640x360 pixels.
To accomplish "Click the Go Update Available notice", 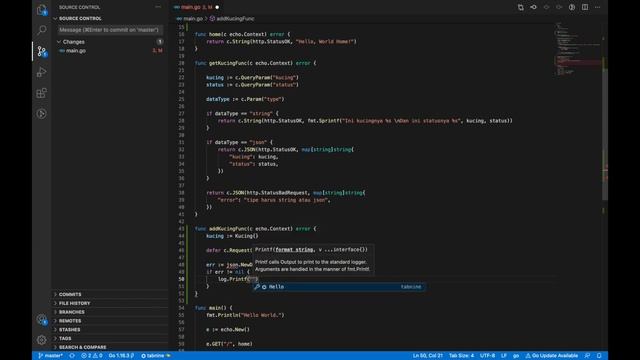I will coord(551,356).
